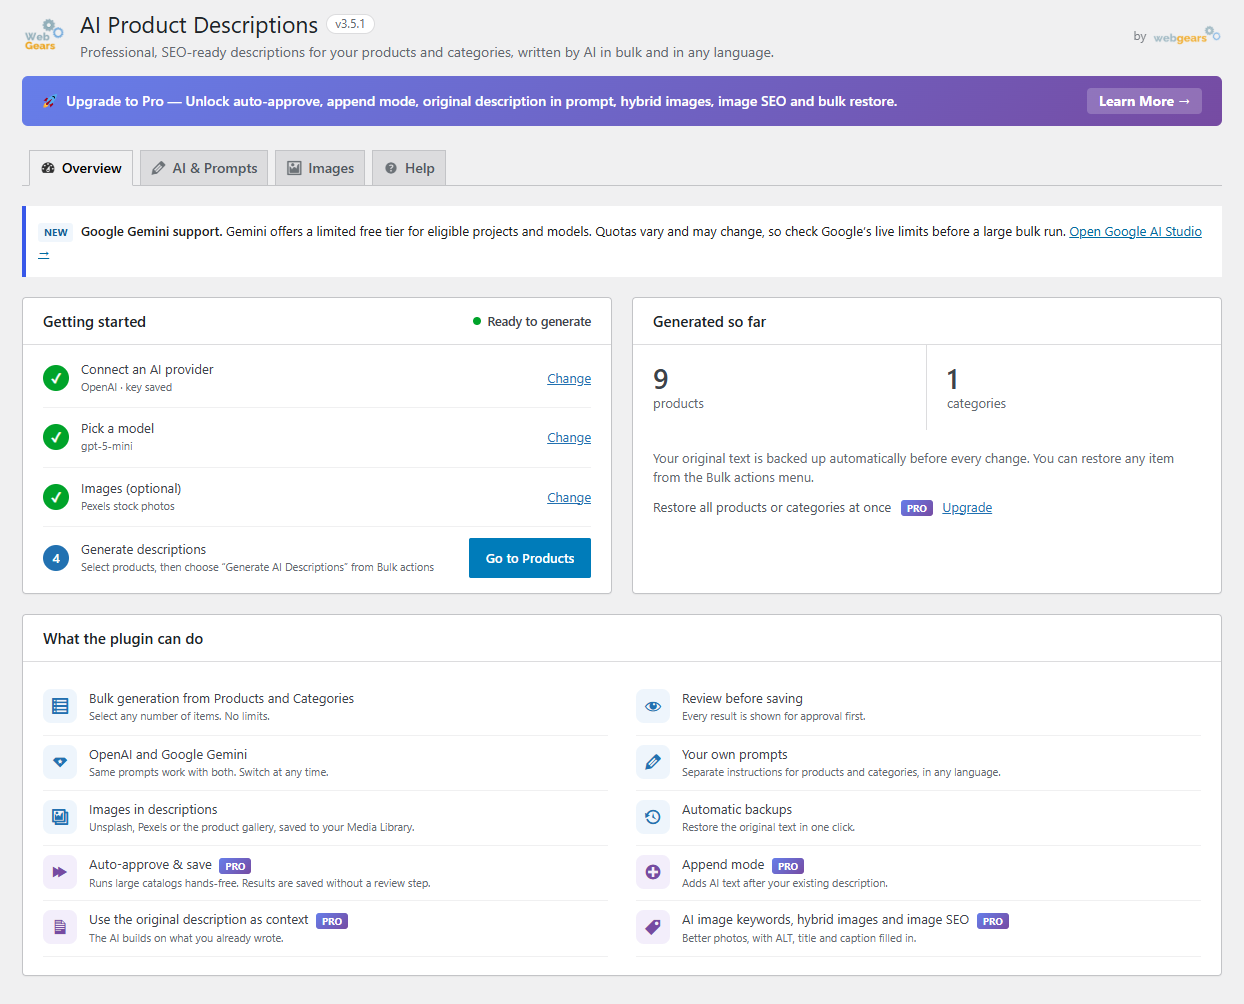Change the connected AI provider
This screenshot has height=1004, width=1244.
[569, 379]
